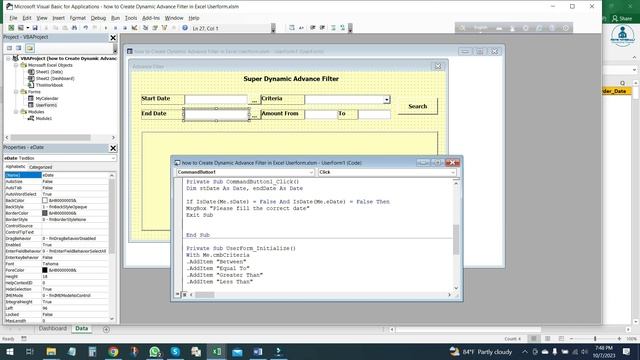Open the Click procedure dropdown in the code window
The image size is (640, 360).
(453, 172)
